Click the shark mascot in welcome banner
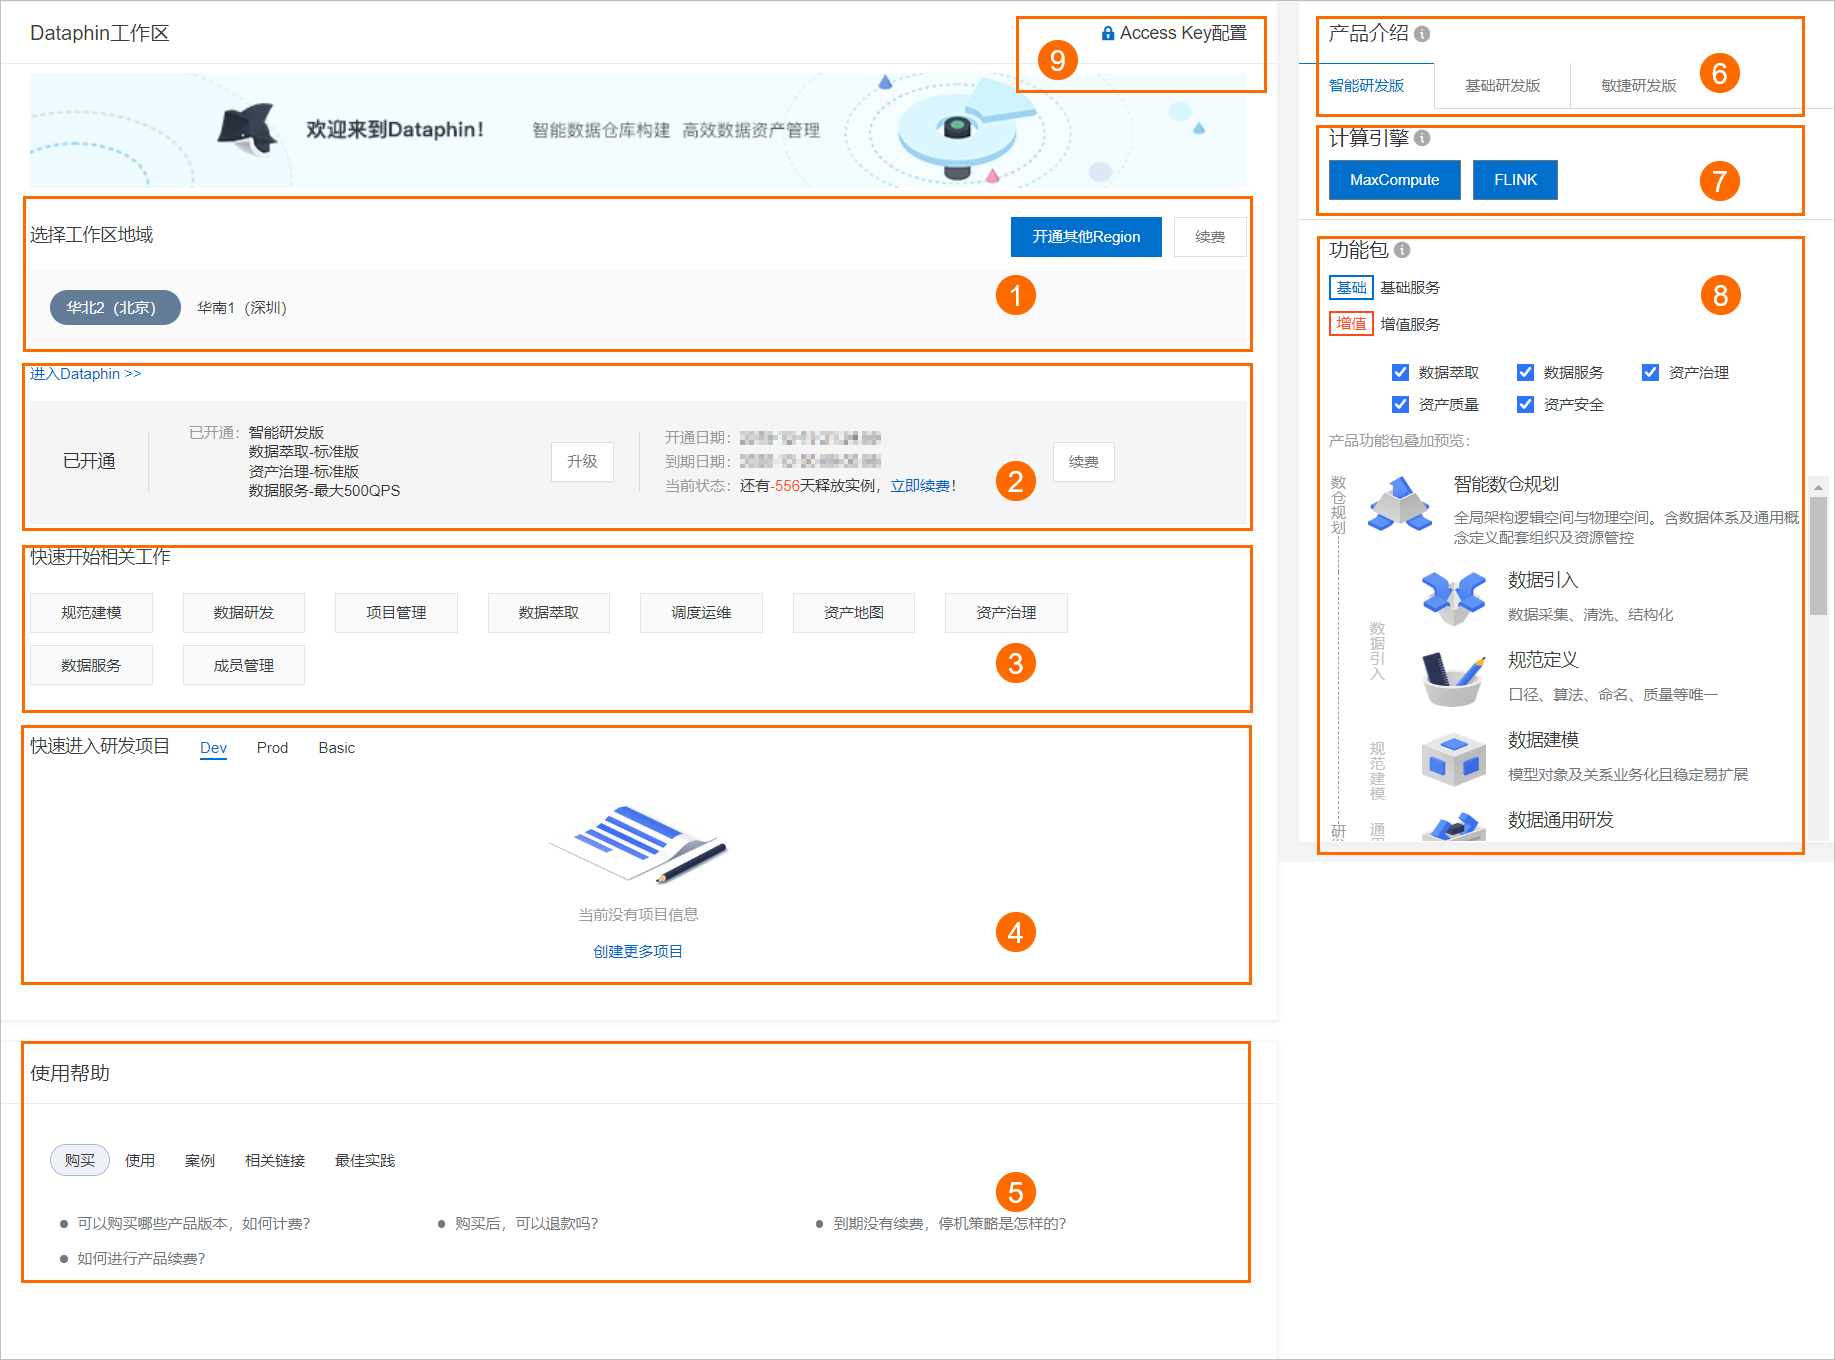Screen dimensions: 1835x1360 point(248,129)
